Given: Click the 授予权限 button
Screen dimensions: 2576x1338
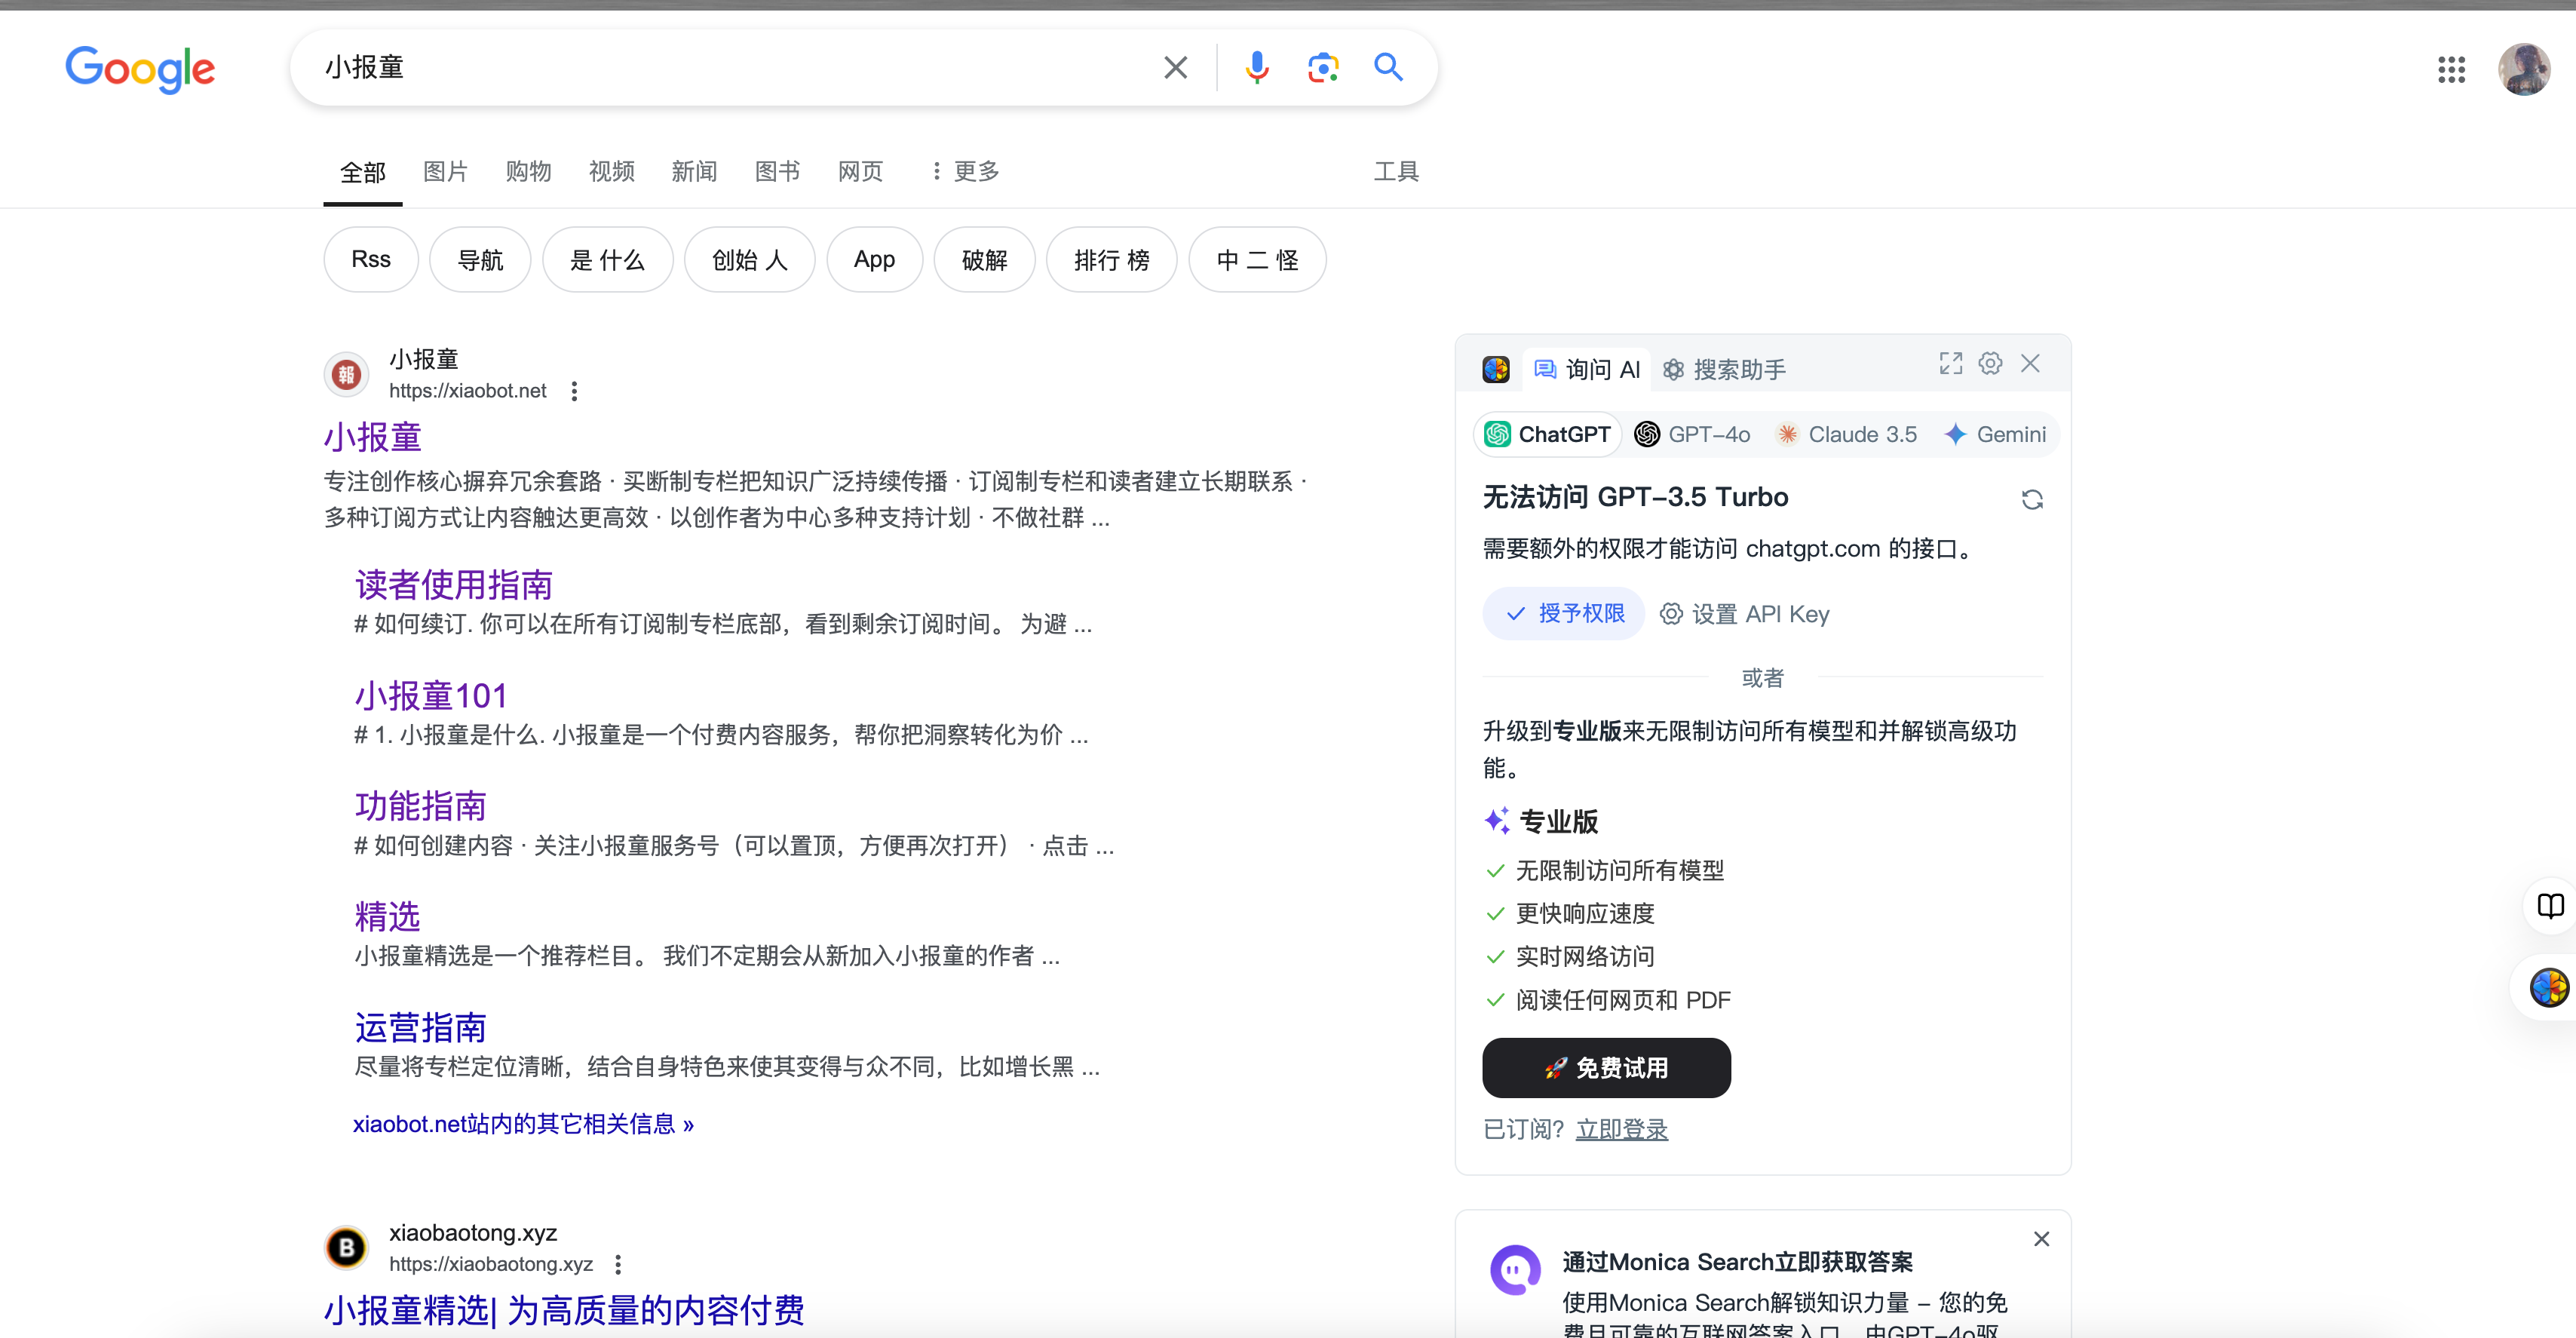Looking at the screenshot, I should tap(1563, 613).
